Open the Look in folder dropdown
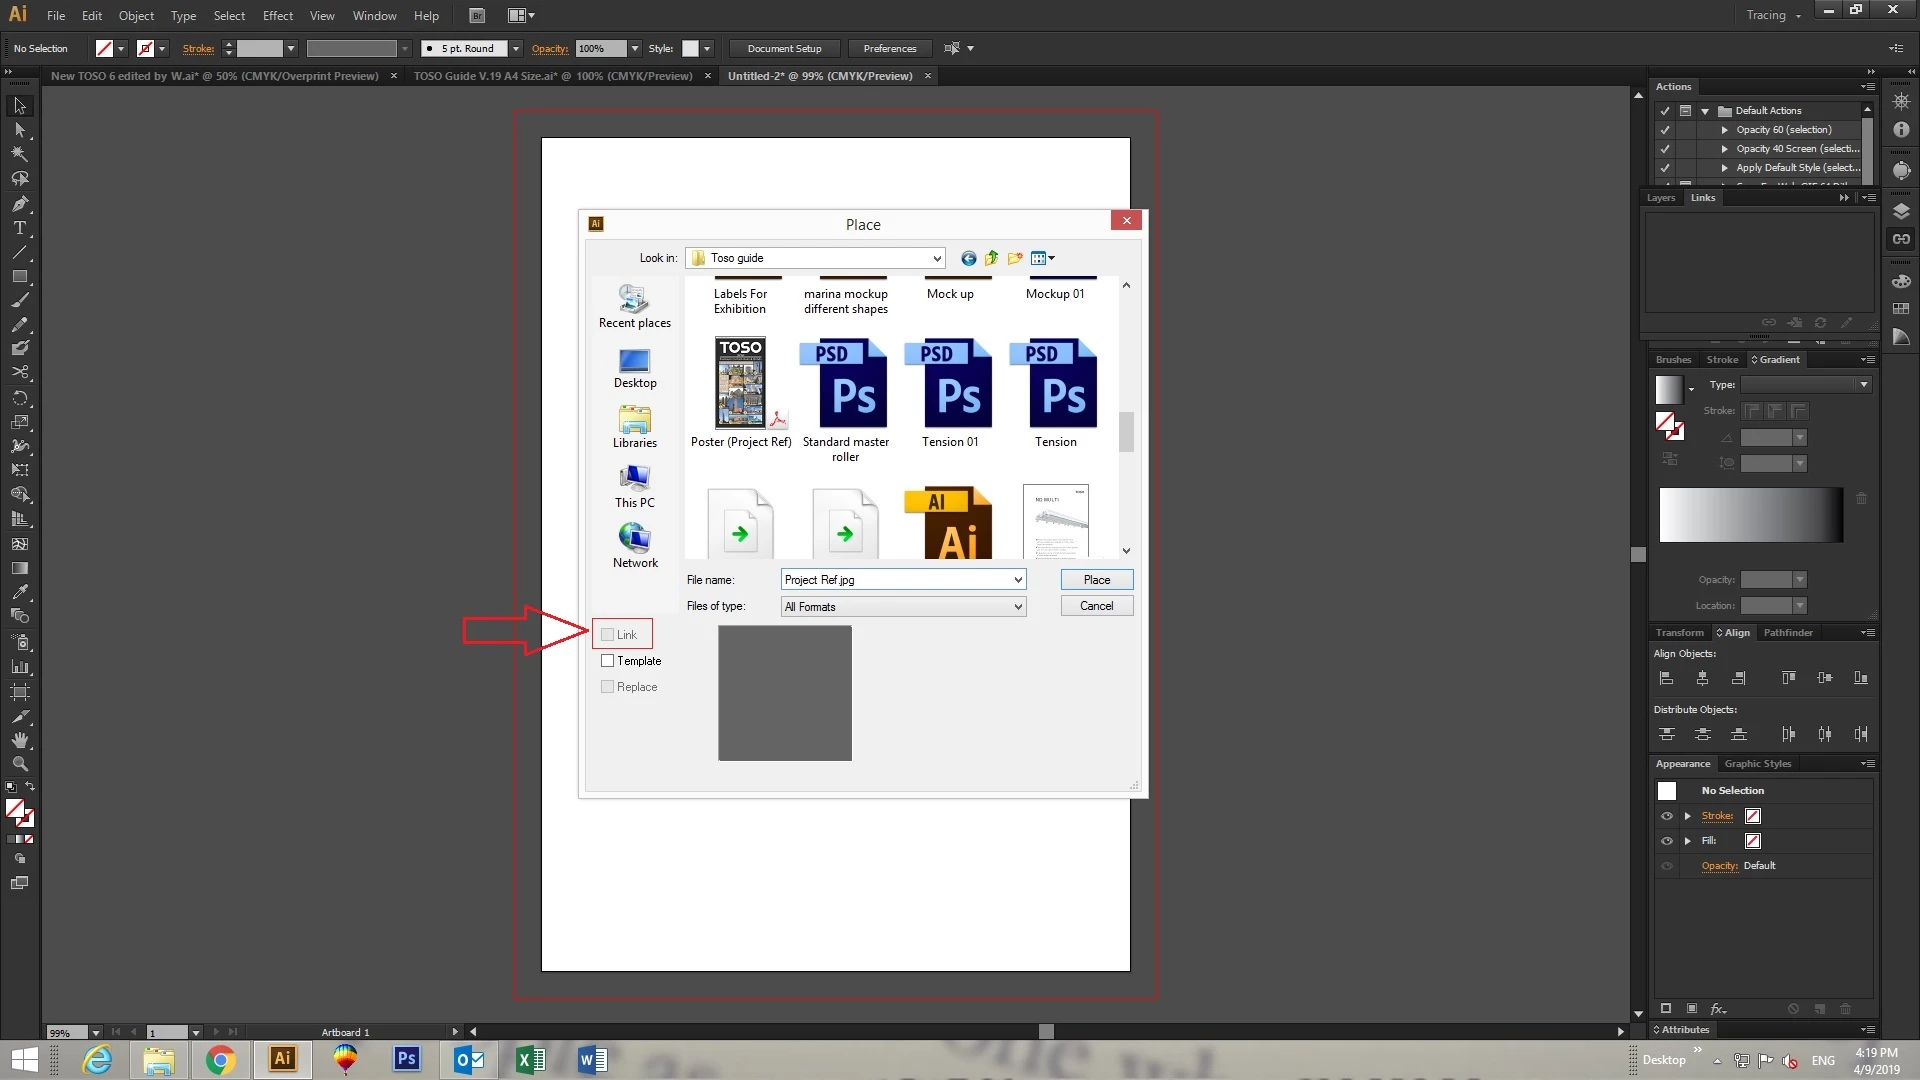Viewport: 1920px width, 1080px height. click(936, 258)
